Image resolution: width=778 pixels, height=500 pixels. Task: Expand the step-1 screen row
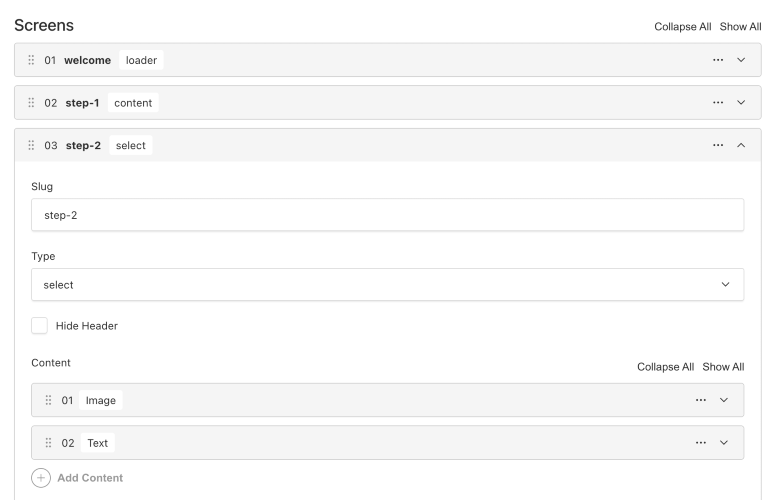[x=741, y=103]
